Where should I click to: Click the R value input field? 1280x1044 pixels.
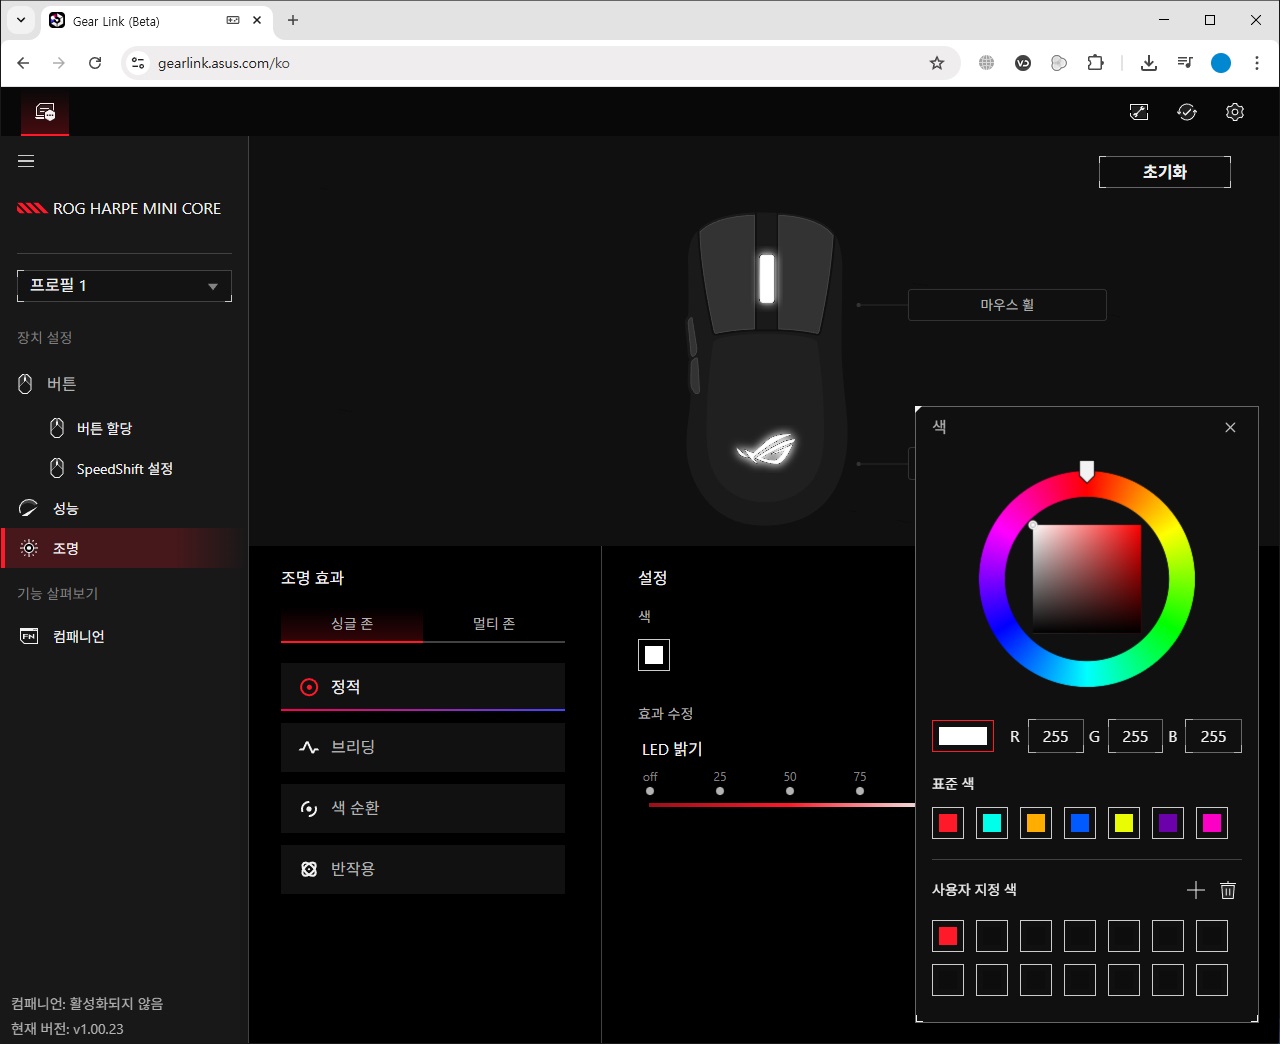pos(1056,736)
